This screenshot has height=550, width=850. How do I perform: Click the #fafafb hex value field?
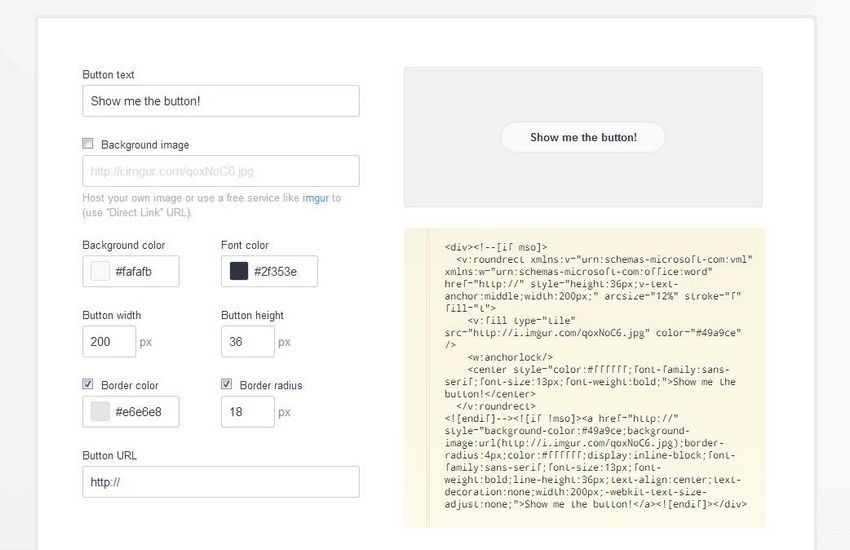tap(143, 271)
